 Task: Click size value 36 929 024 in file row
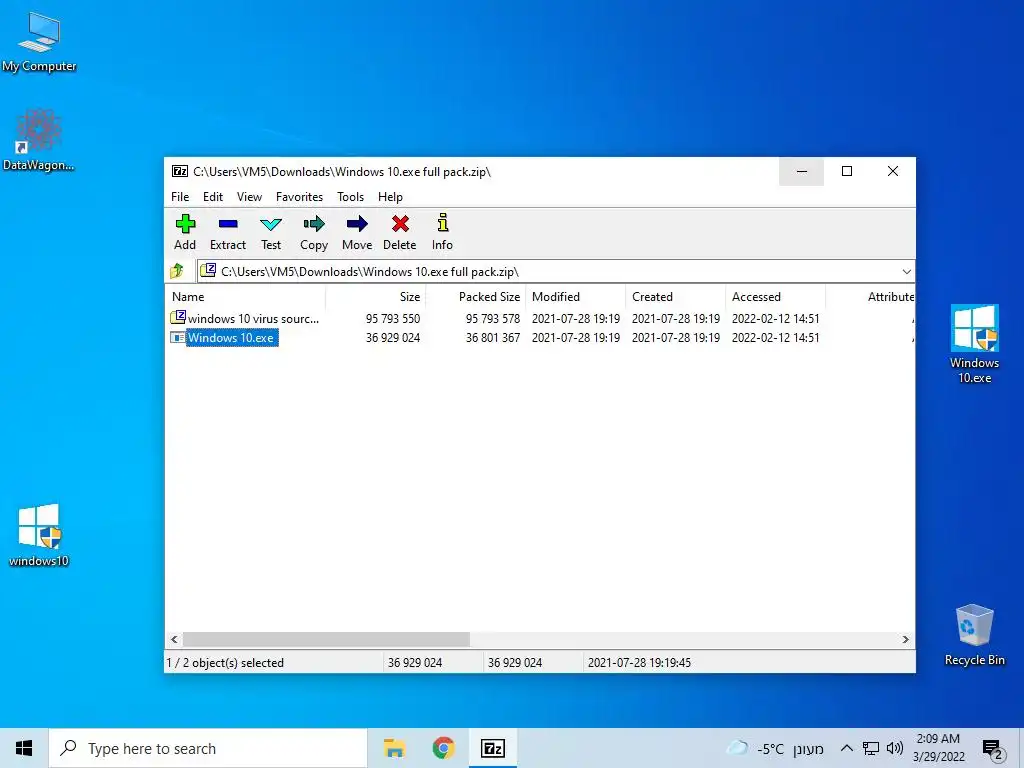coord(392,338)
